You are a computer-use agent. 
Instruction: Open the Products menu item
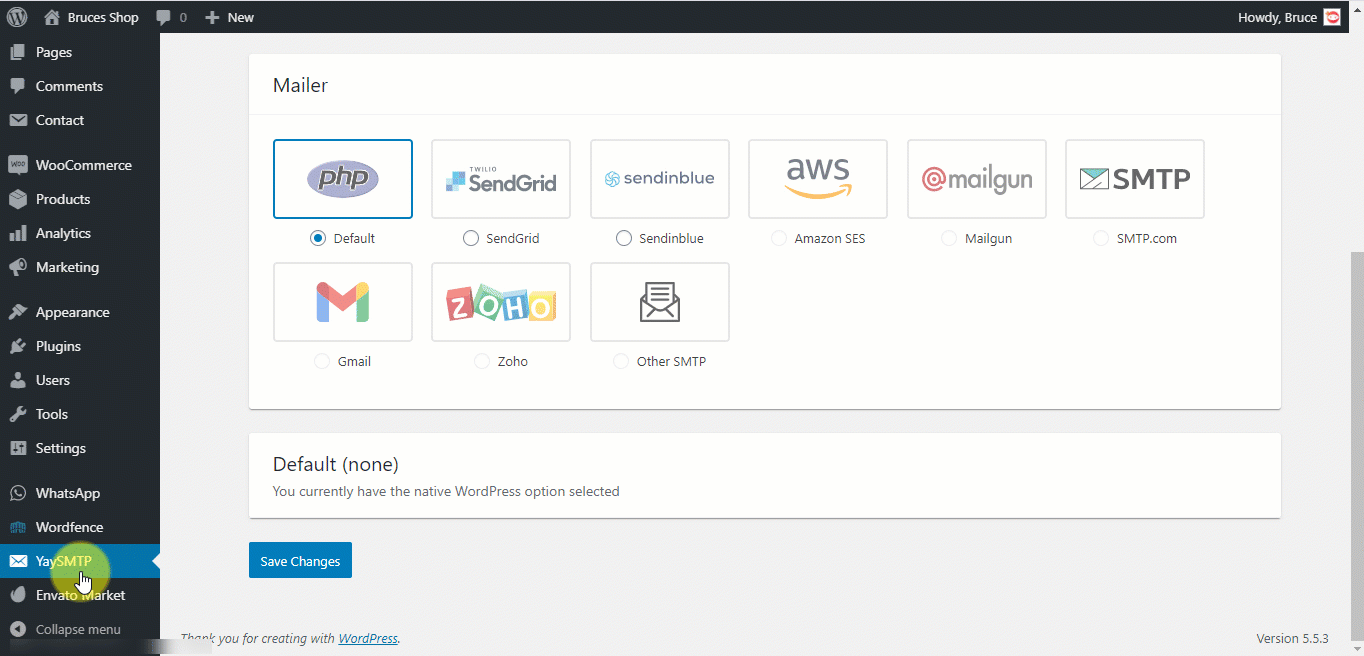(80, 199)
